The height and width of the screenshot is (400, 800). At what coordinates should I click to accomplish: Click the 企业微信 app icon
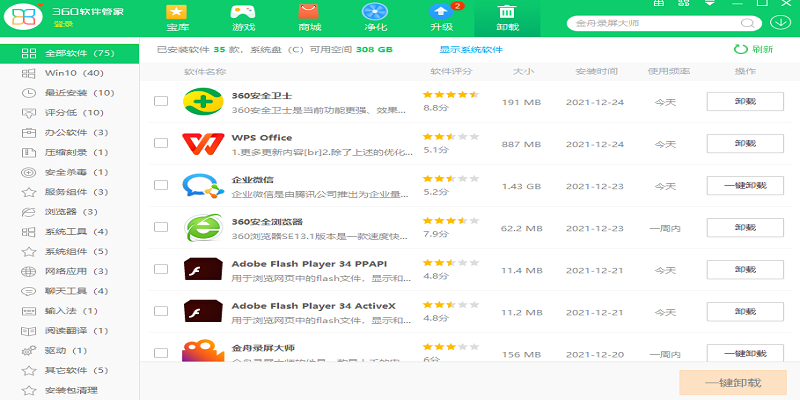click(203, 186)
